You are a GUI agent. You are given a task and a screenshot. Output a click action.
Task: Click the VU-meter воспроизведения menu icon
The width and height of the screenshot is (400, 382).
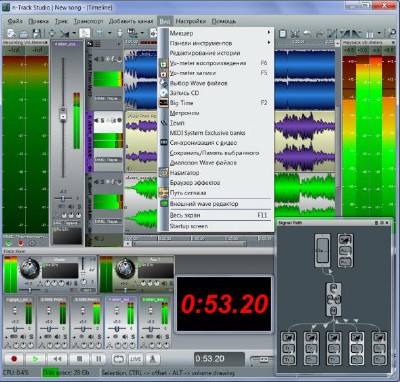coord(164,63)
